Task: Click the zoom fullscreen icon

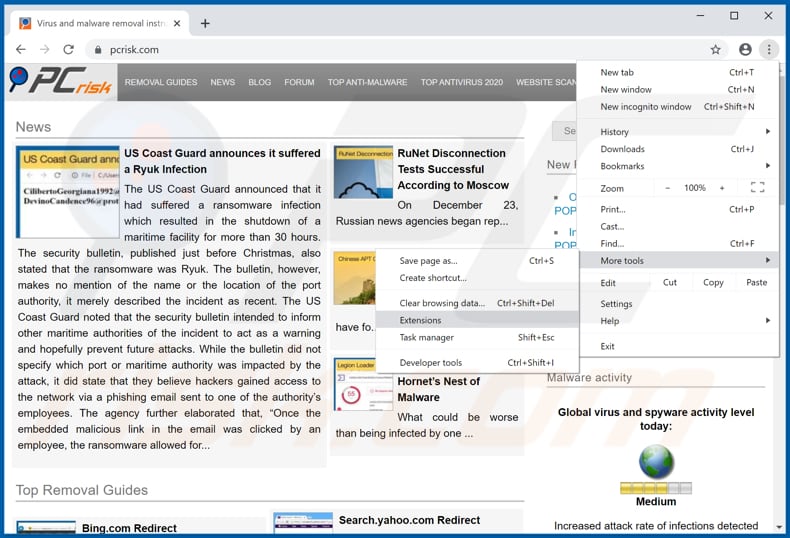Action: 757,188
